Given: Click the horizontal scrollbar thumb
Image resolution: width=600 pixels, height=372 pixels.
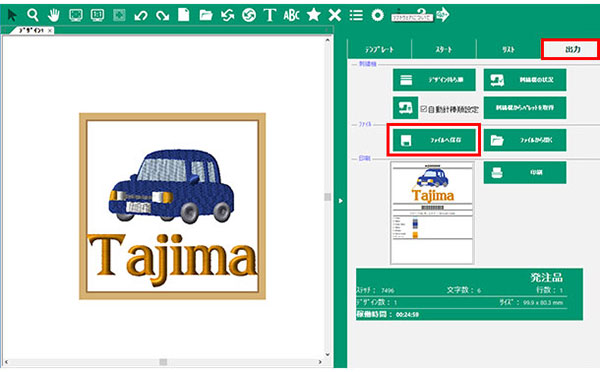Looking at the screenshot, I should pos(163,362).
